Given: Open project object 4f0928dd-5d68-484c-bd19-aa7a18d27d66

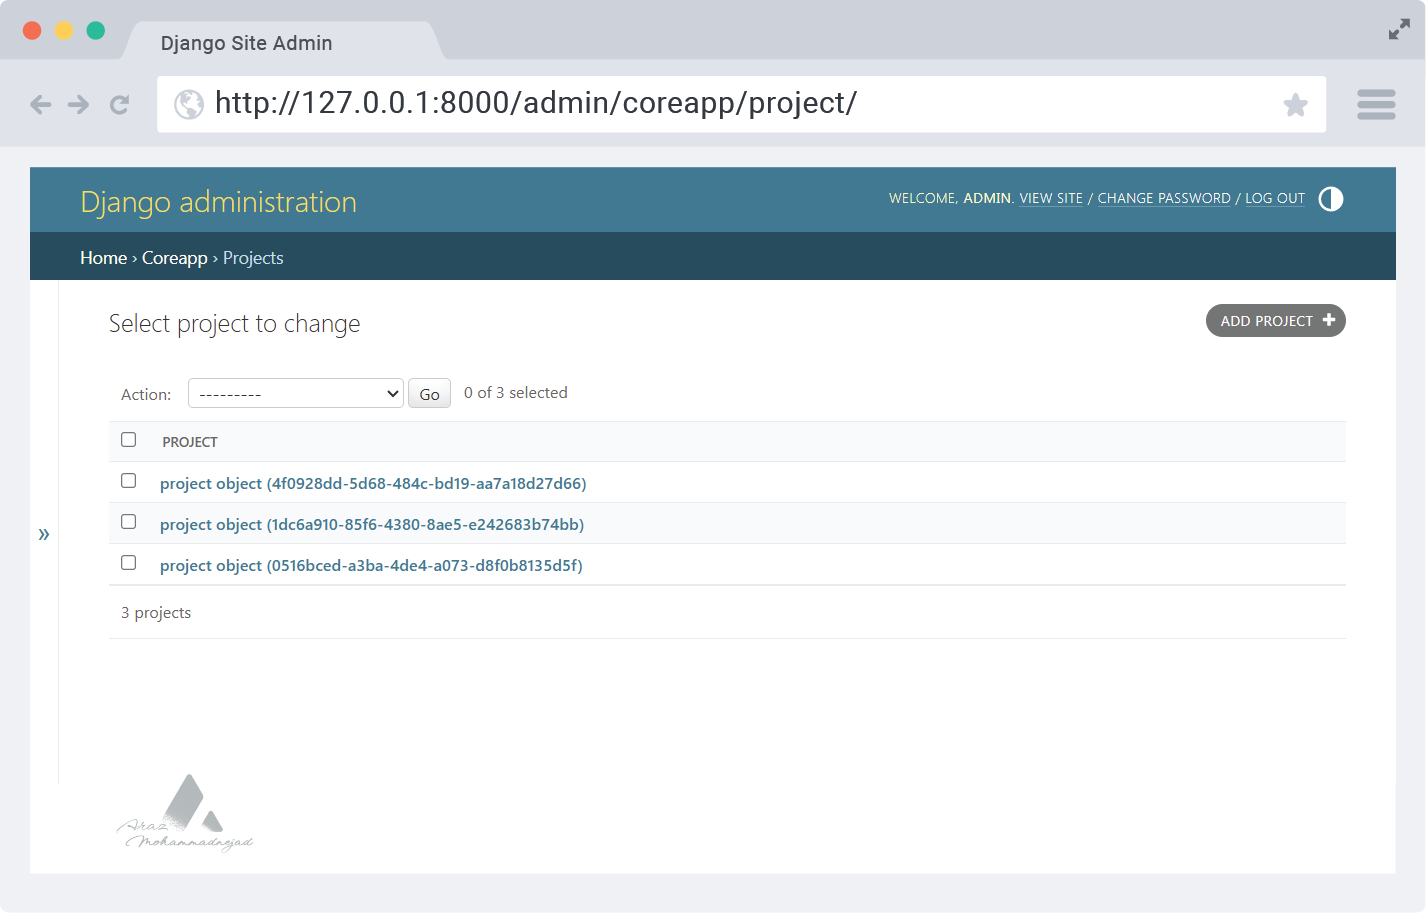Looking at the screenshot, I should 373,484.
